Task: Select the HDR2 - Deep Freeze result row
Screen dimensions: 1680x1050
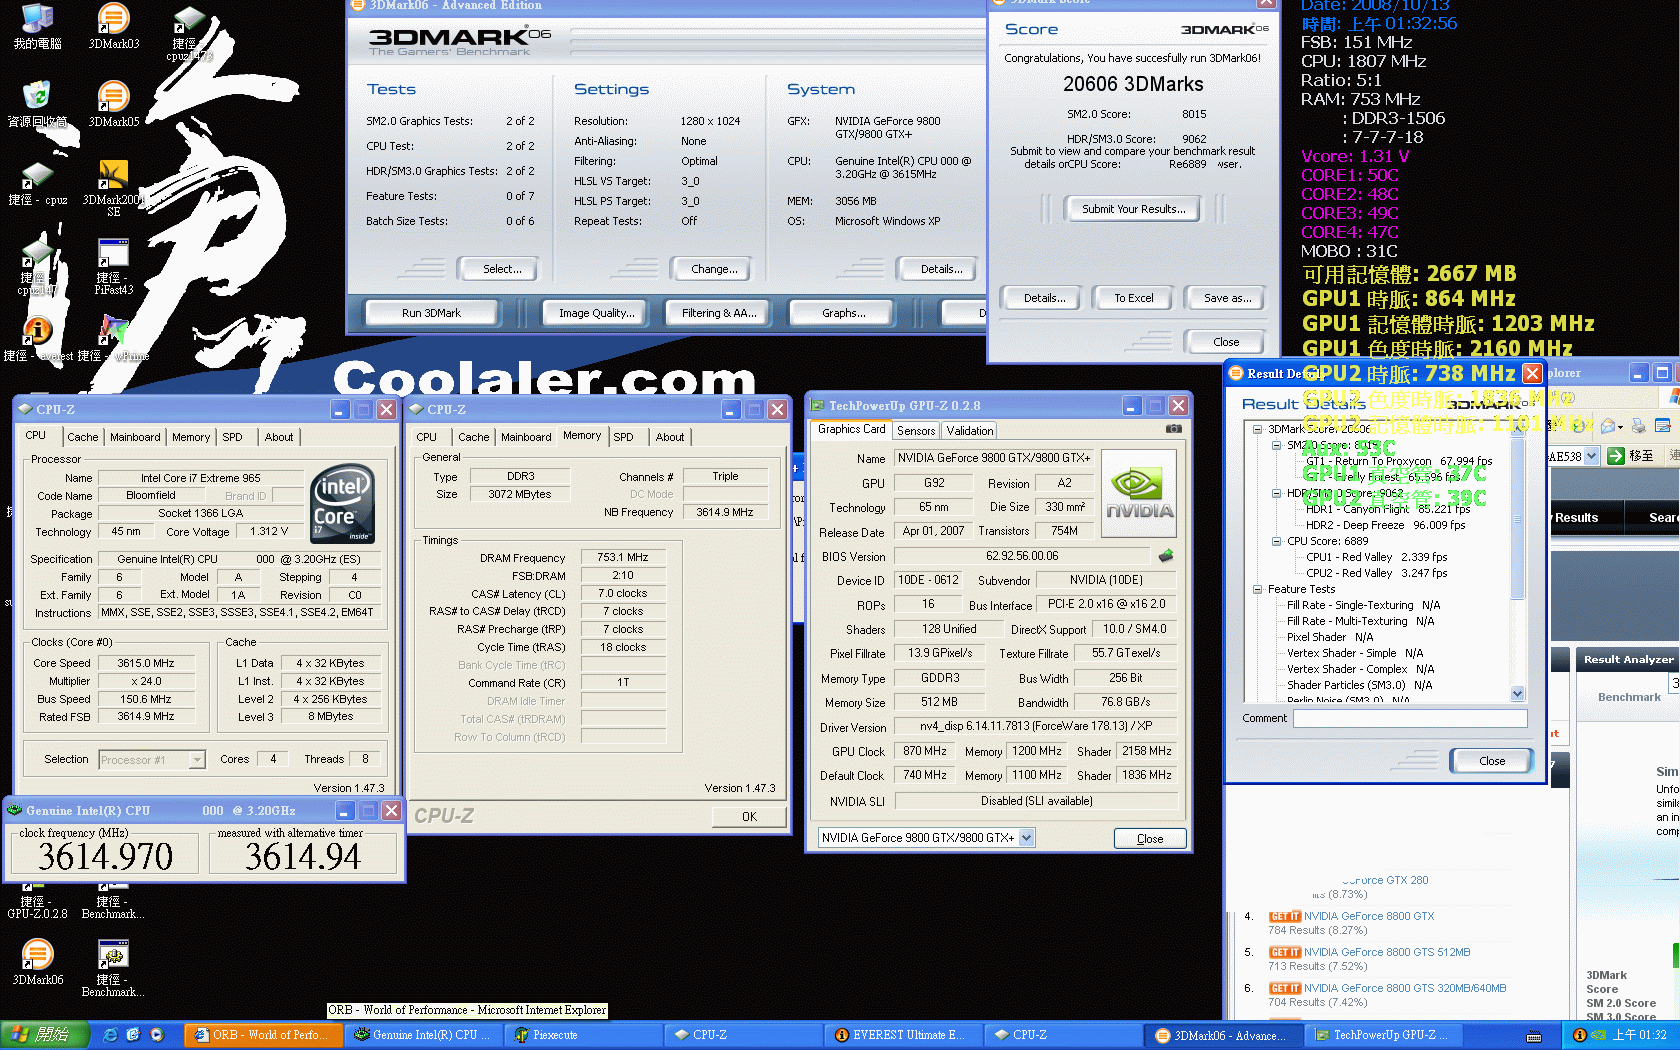Action: [1386, 525]
